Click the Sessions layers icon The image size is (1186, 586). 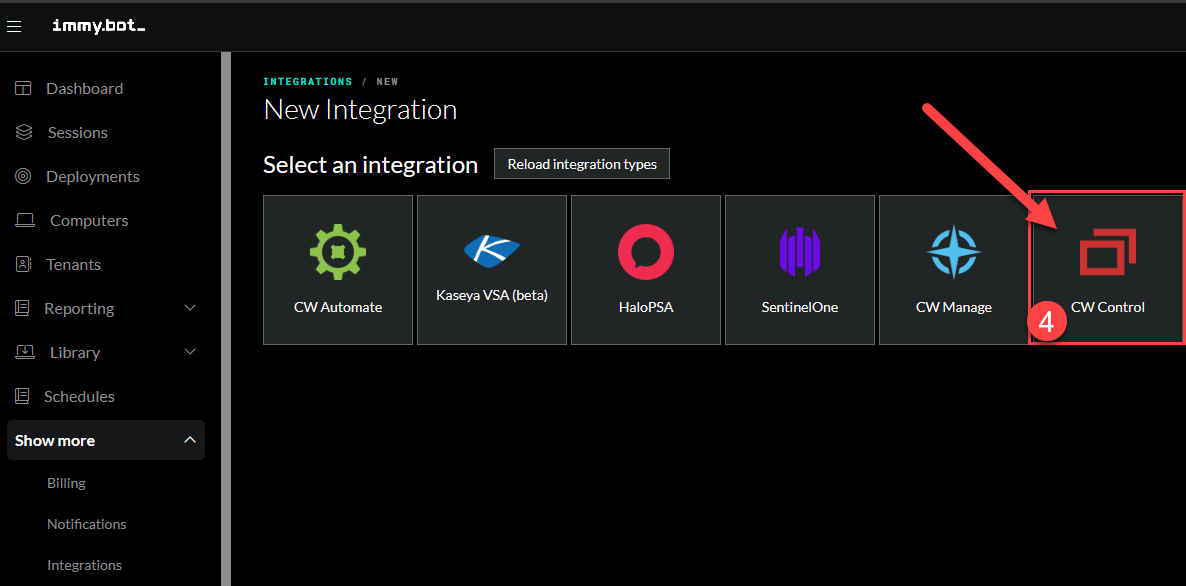pyautogui.click(x=24, y=133)
